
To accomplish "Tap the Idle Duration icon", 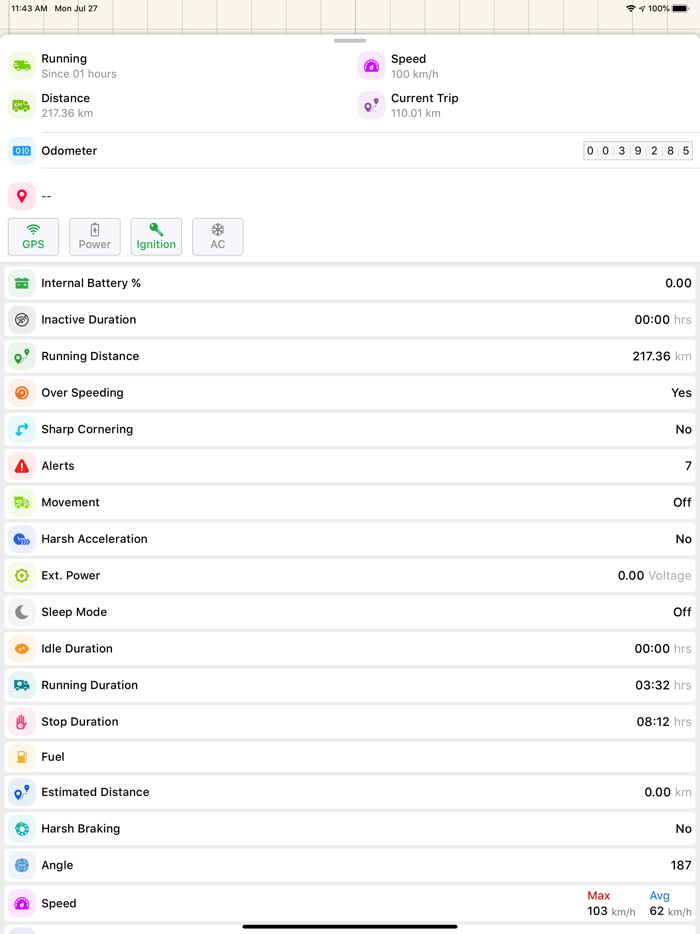I will coord(22,649).
